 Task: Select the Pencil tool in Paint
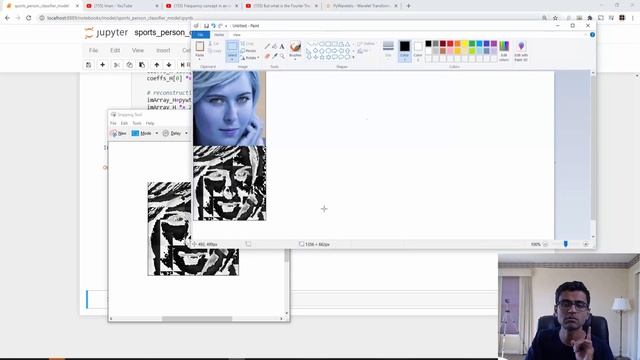click(x=267, y=47)
